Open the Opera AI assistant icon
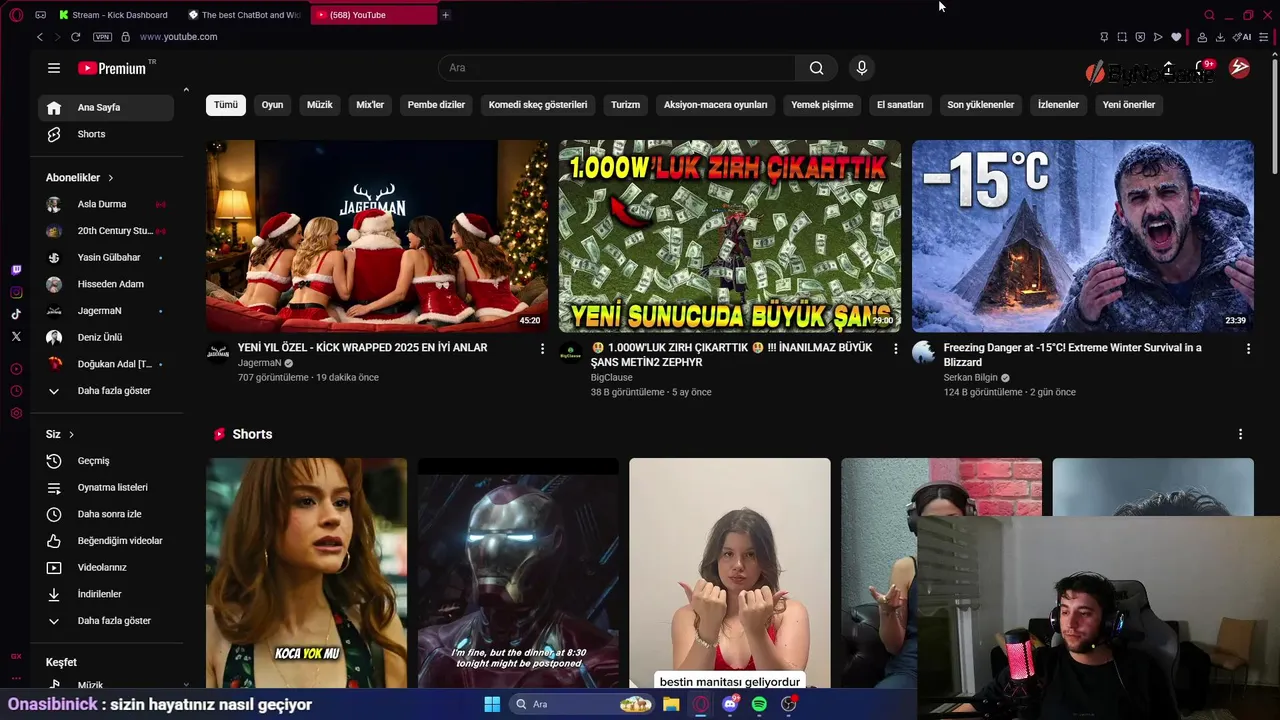Viewport: 1280px width, 720px height. point(1242,37)
